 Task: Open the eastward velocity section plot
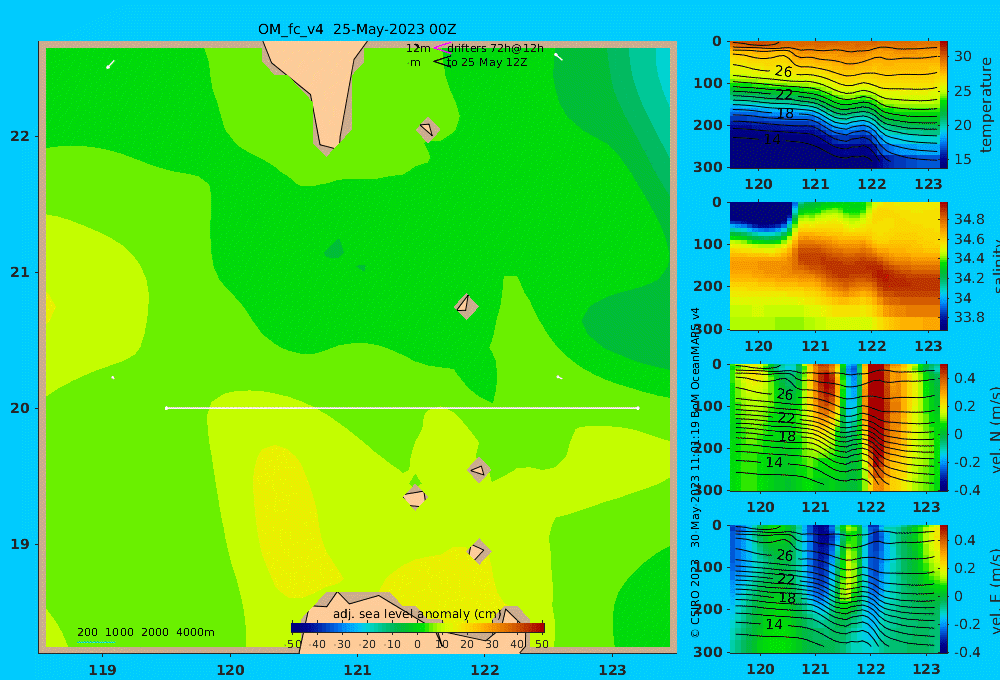pos(834,589)
